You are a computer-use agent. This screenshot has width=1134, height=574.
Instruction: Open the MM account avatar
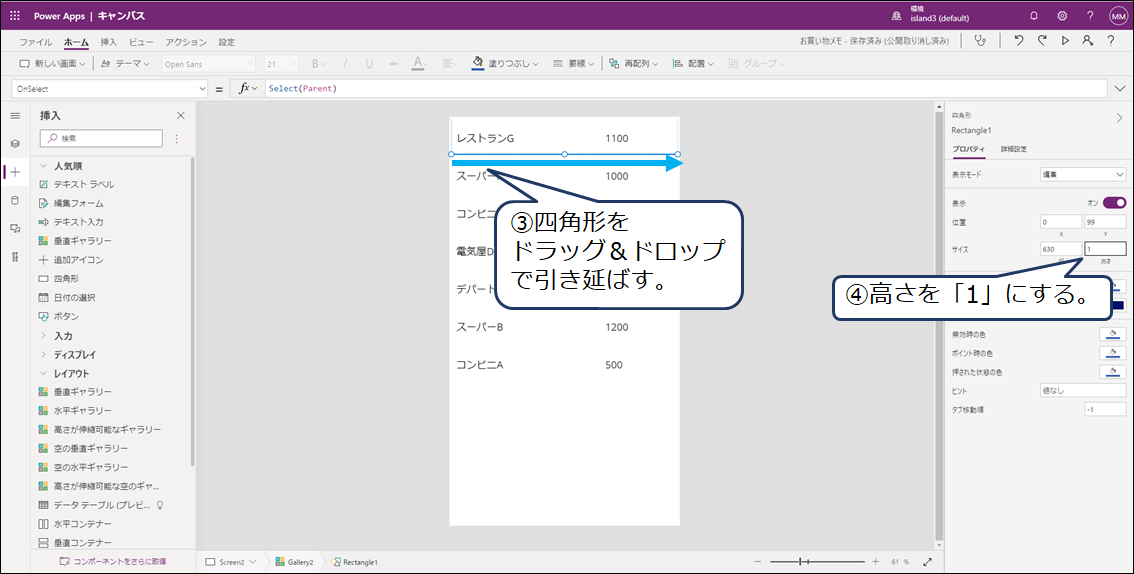click(x=1118, y=15)
